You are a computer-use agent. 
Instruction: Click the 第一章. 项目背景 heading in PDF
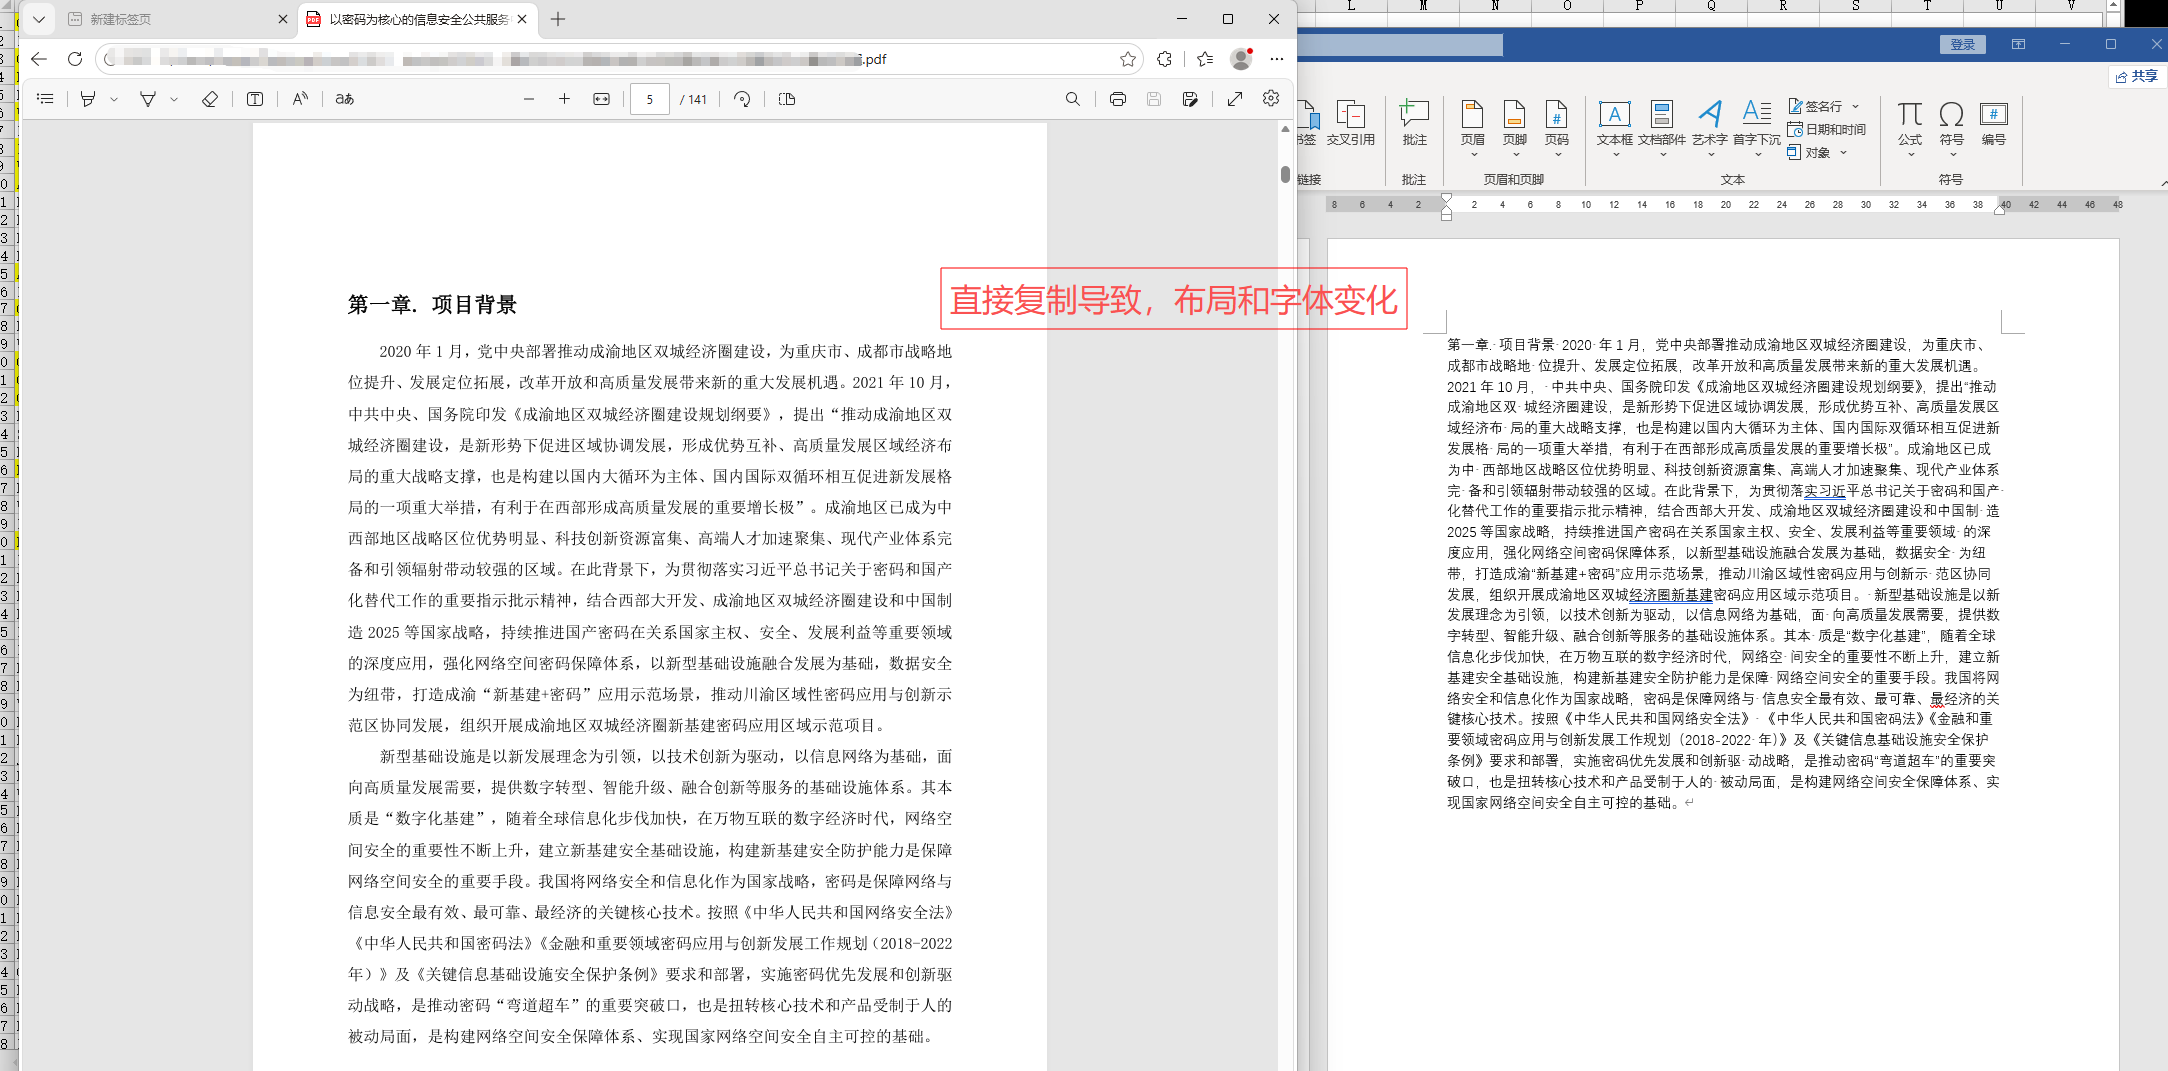tap(432, 305)
